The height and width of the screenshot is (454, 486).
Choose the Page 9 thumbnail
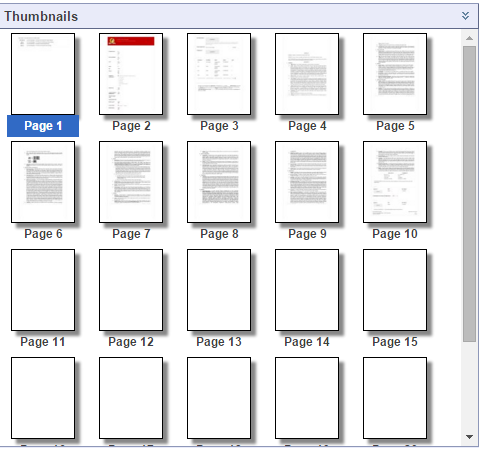coord(307,182)
